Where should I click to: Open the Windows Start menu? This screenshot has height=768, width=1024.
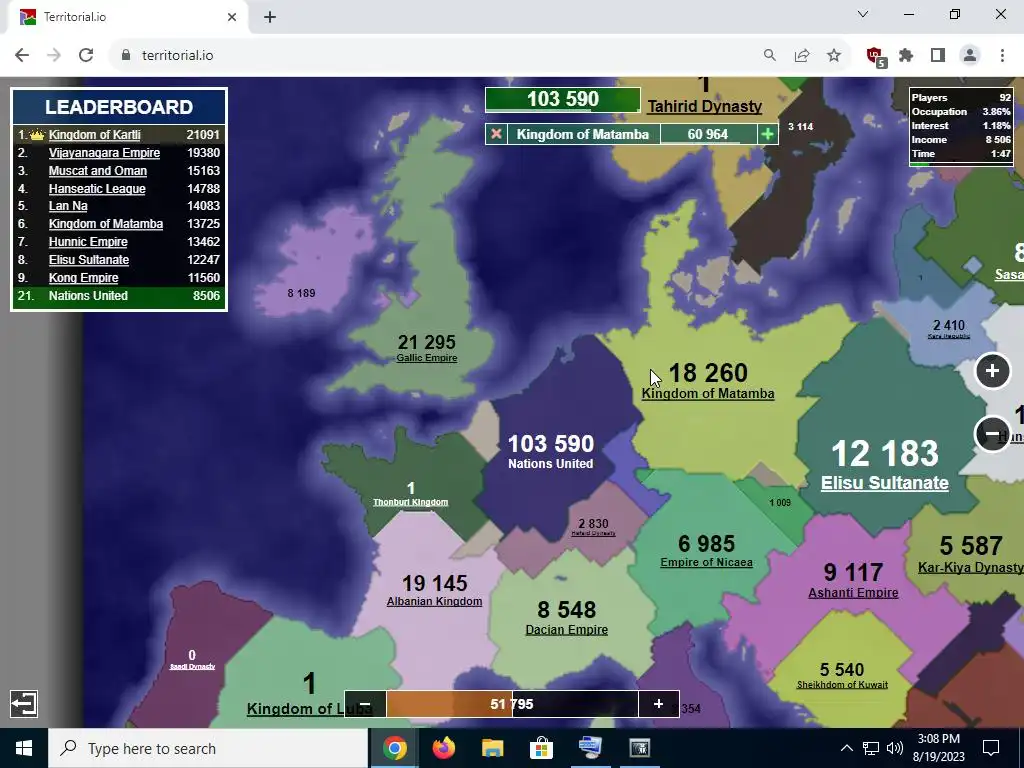click(24, 748)
